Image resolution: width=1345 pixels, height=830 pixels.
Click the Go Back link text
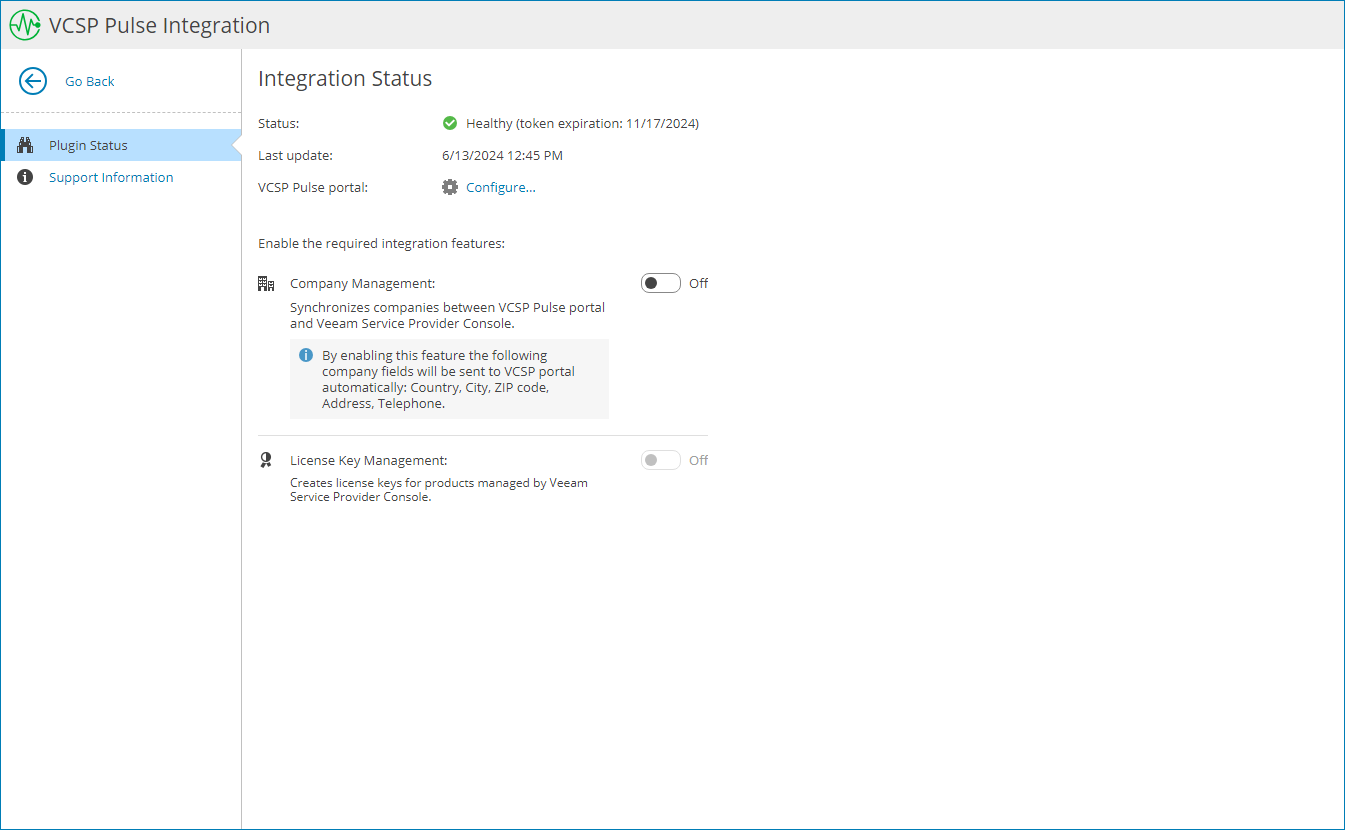point(90,81)
